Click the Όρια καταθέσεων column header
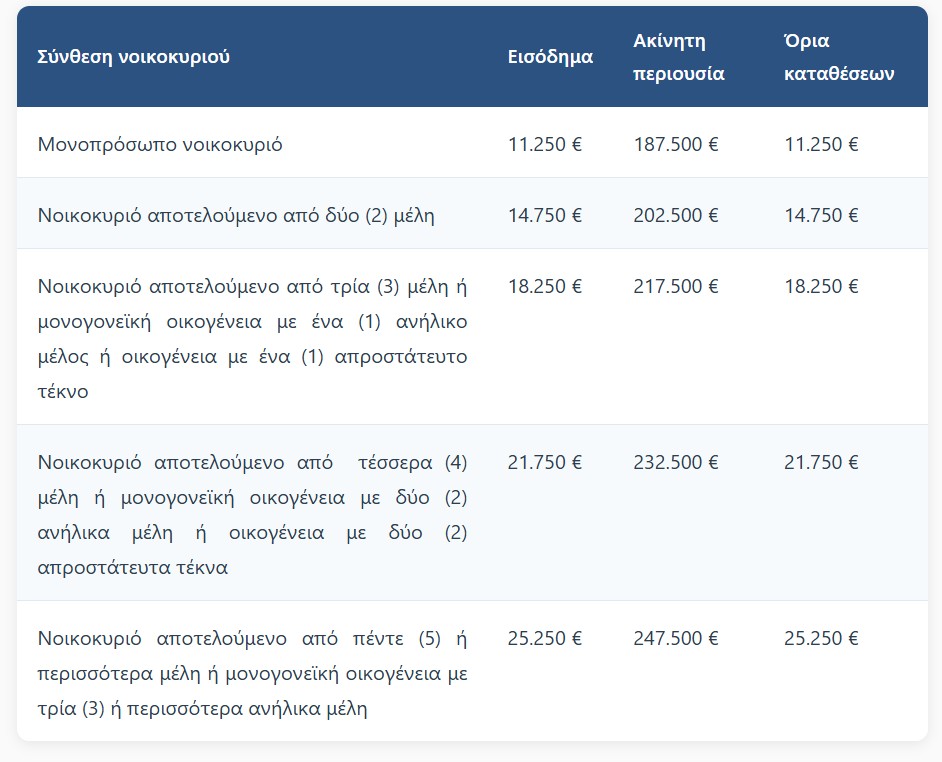Image resolution: width=942 pixels, height=762 pixels. [839, 57]
